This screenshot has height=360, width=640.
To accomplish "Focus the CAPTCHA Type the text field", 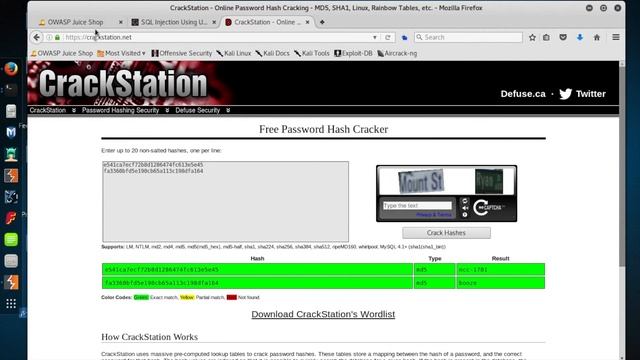I will (417, 205).
